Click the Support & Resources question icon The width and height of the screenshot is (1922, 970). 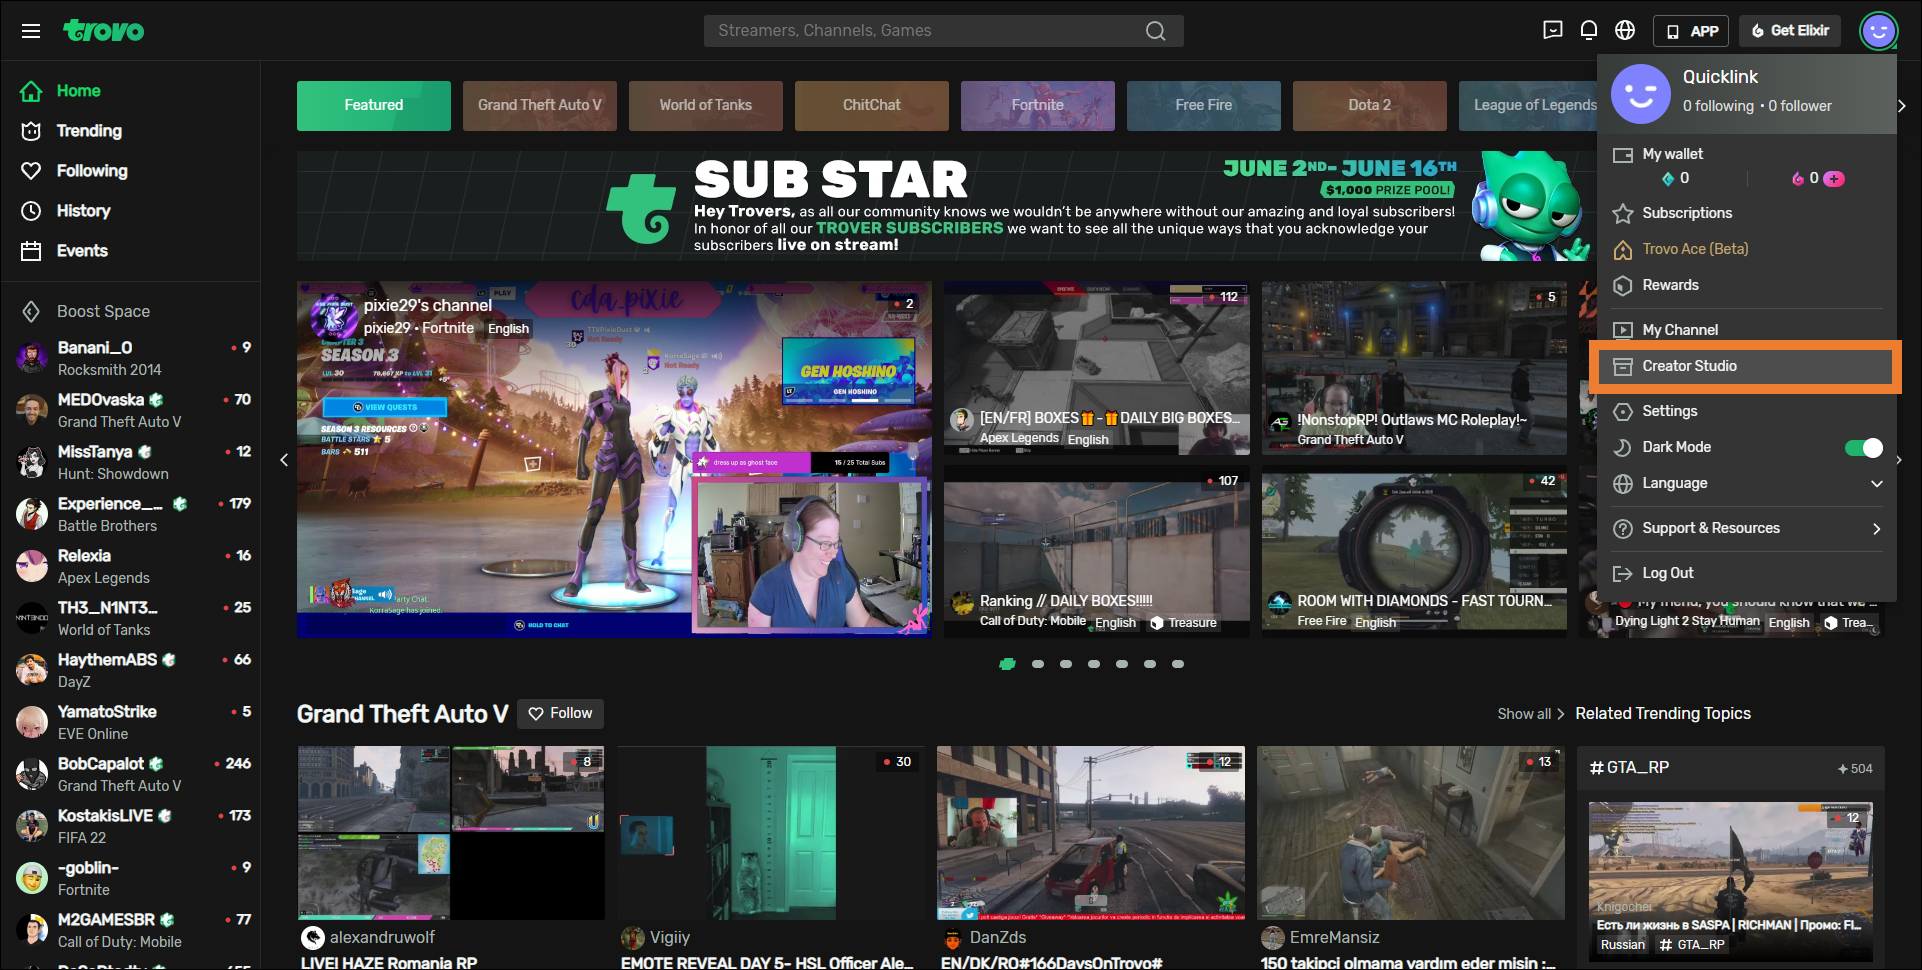tap(1623, 528)
